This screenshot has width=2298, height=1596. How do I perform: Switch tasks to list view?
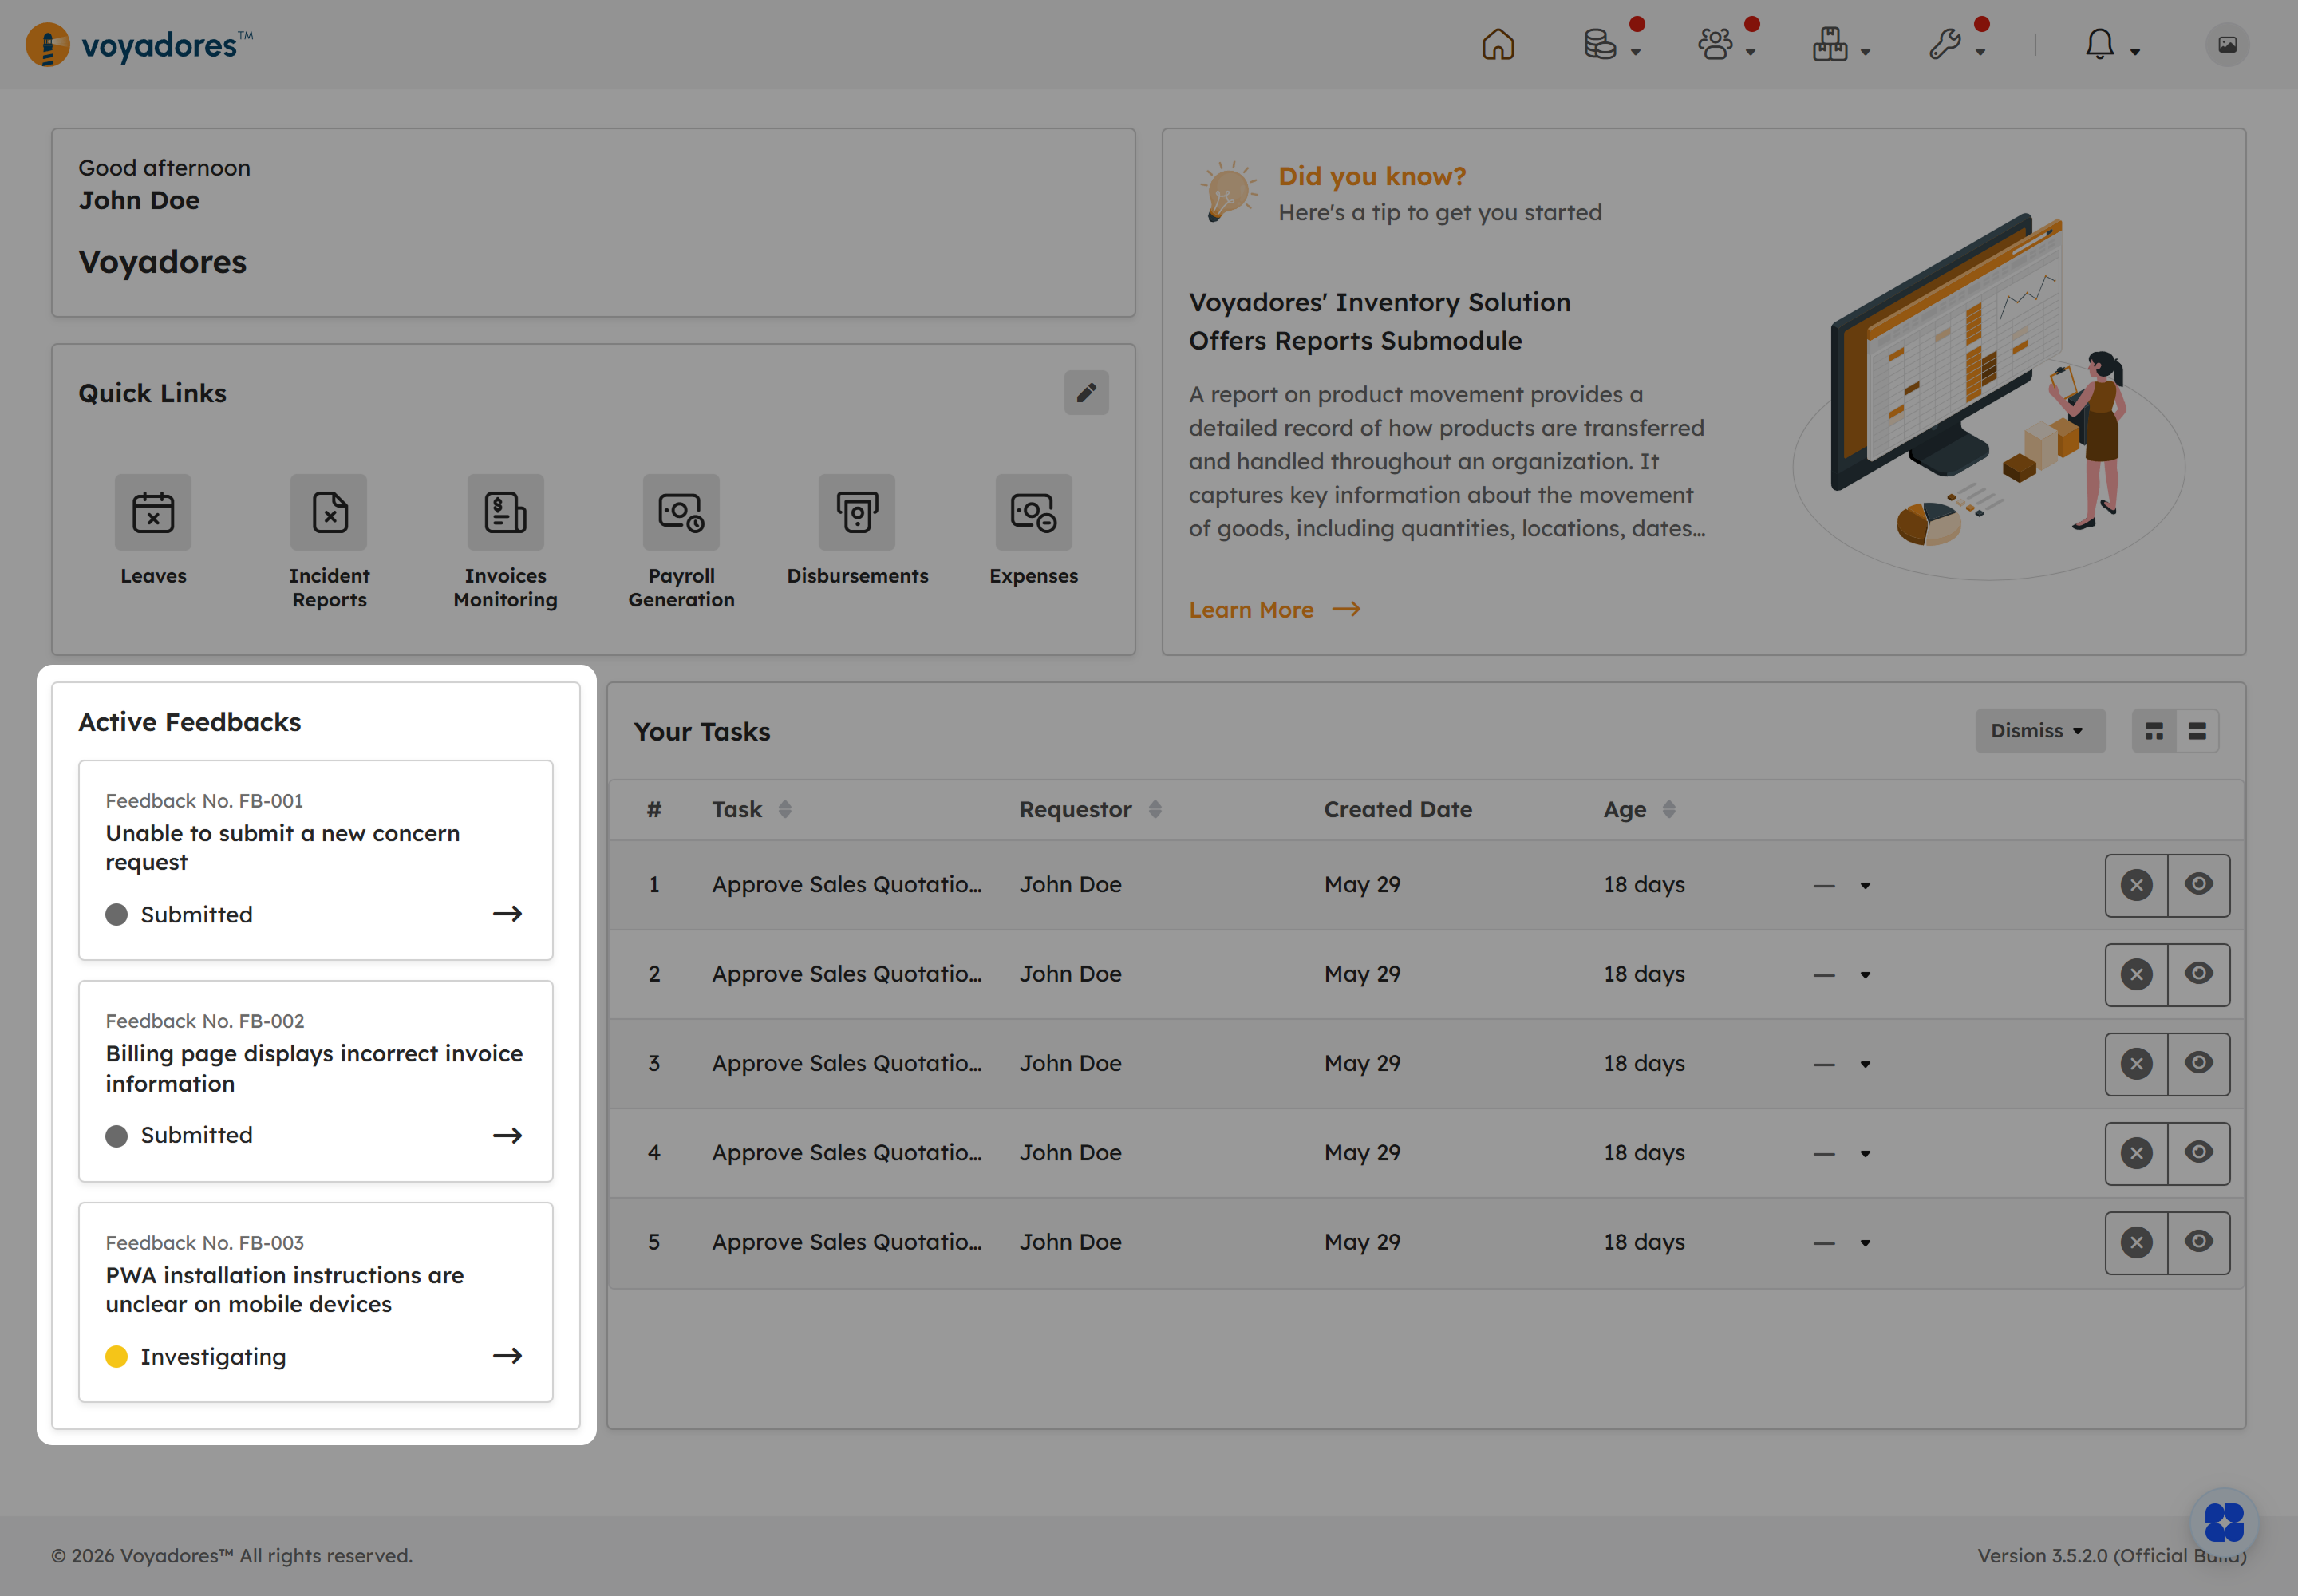(2197, 731)
